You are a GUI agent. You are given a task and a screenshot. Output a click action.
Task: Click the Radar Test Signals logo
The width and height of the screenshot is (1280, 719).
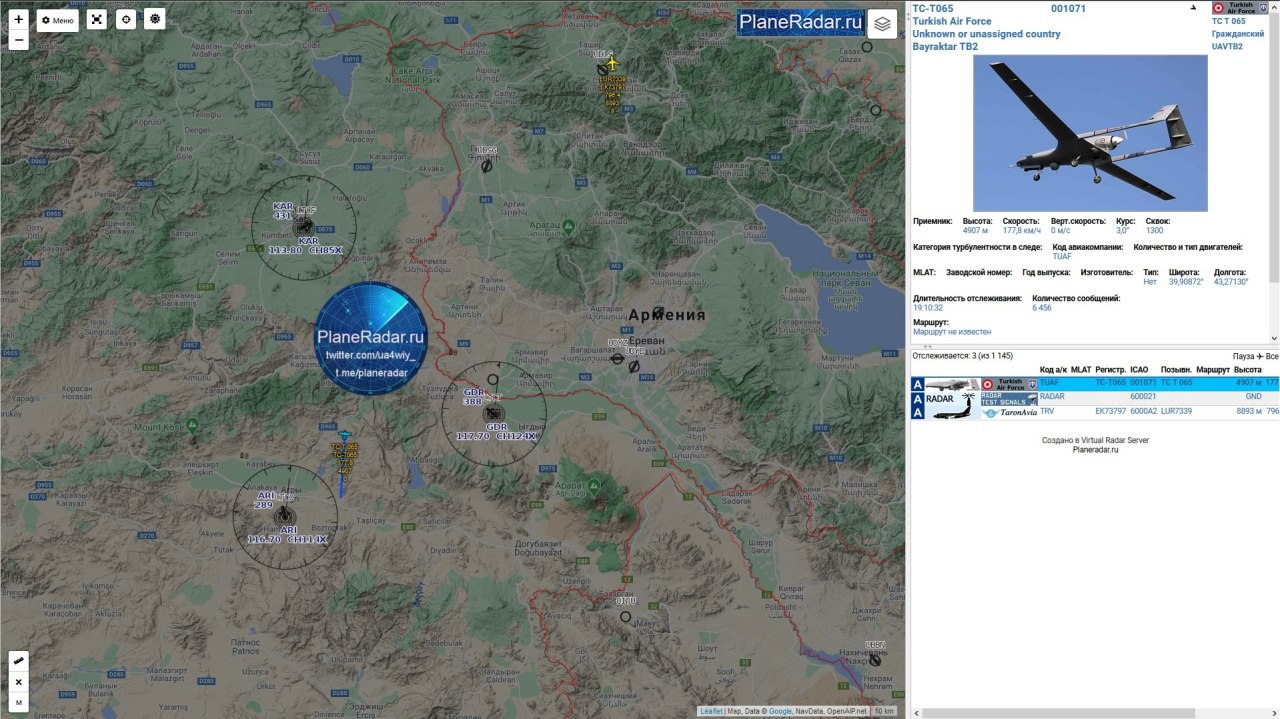pyautogui.click(x=1009, y=398)
